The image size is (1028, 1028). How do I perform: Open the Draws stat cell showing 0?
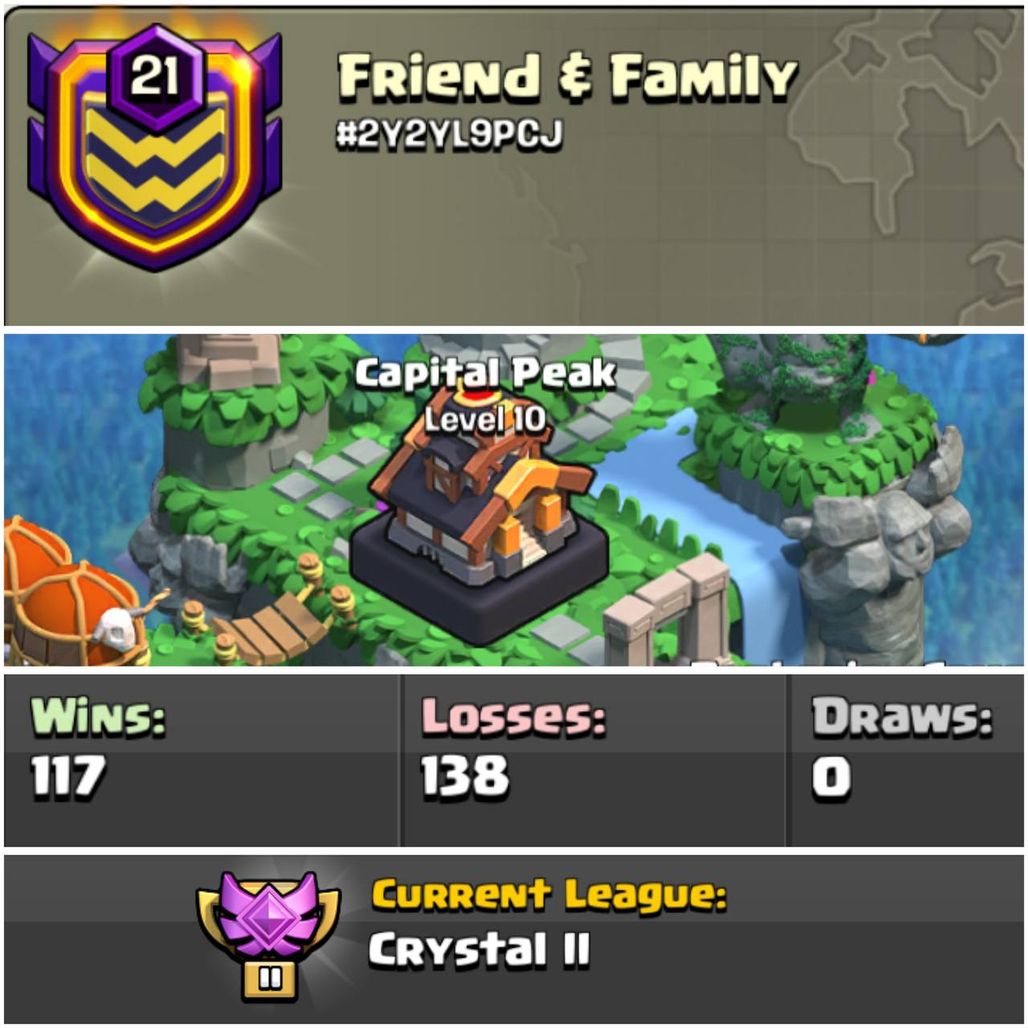click(906, 761)
